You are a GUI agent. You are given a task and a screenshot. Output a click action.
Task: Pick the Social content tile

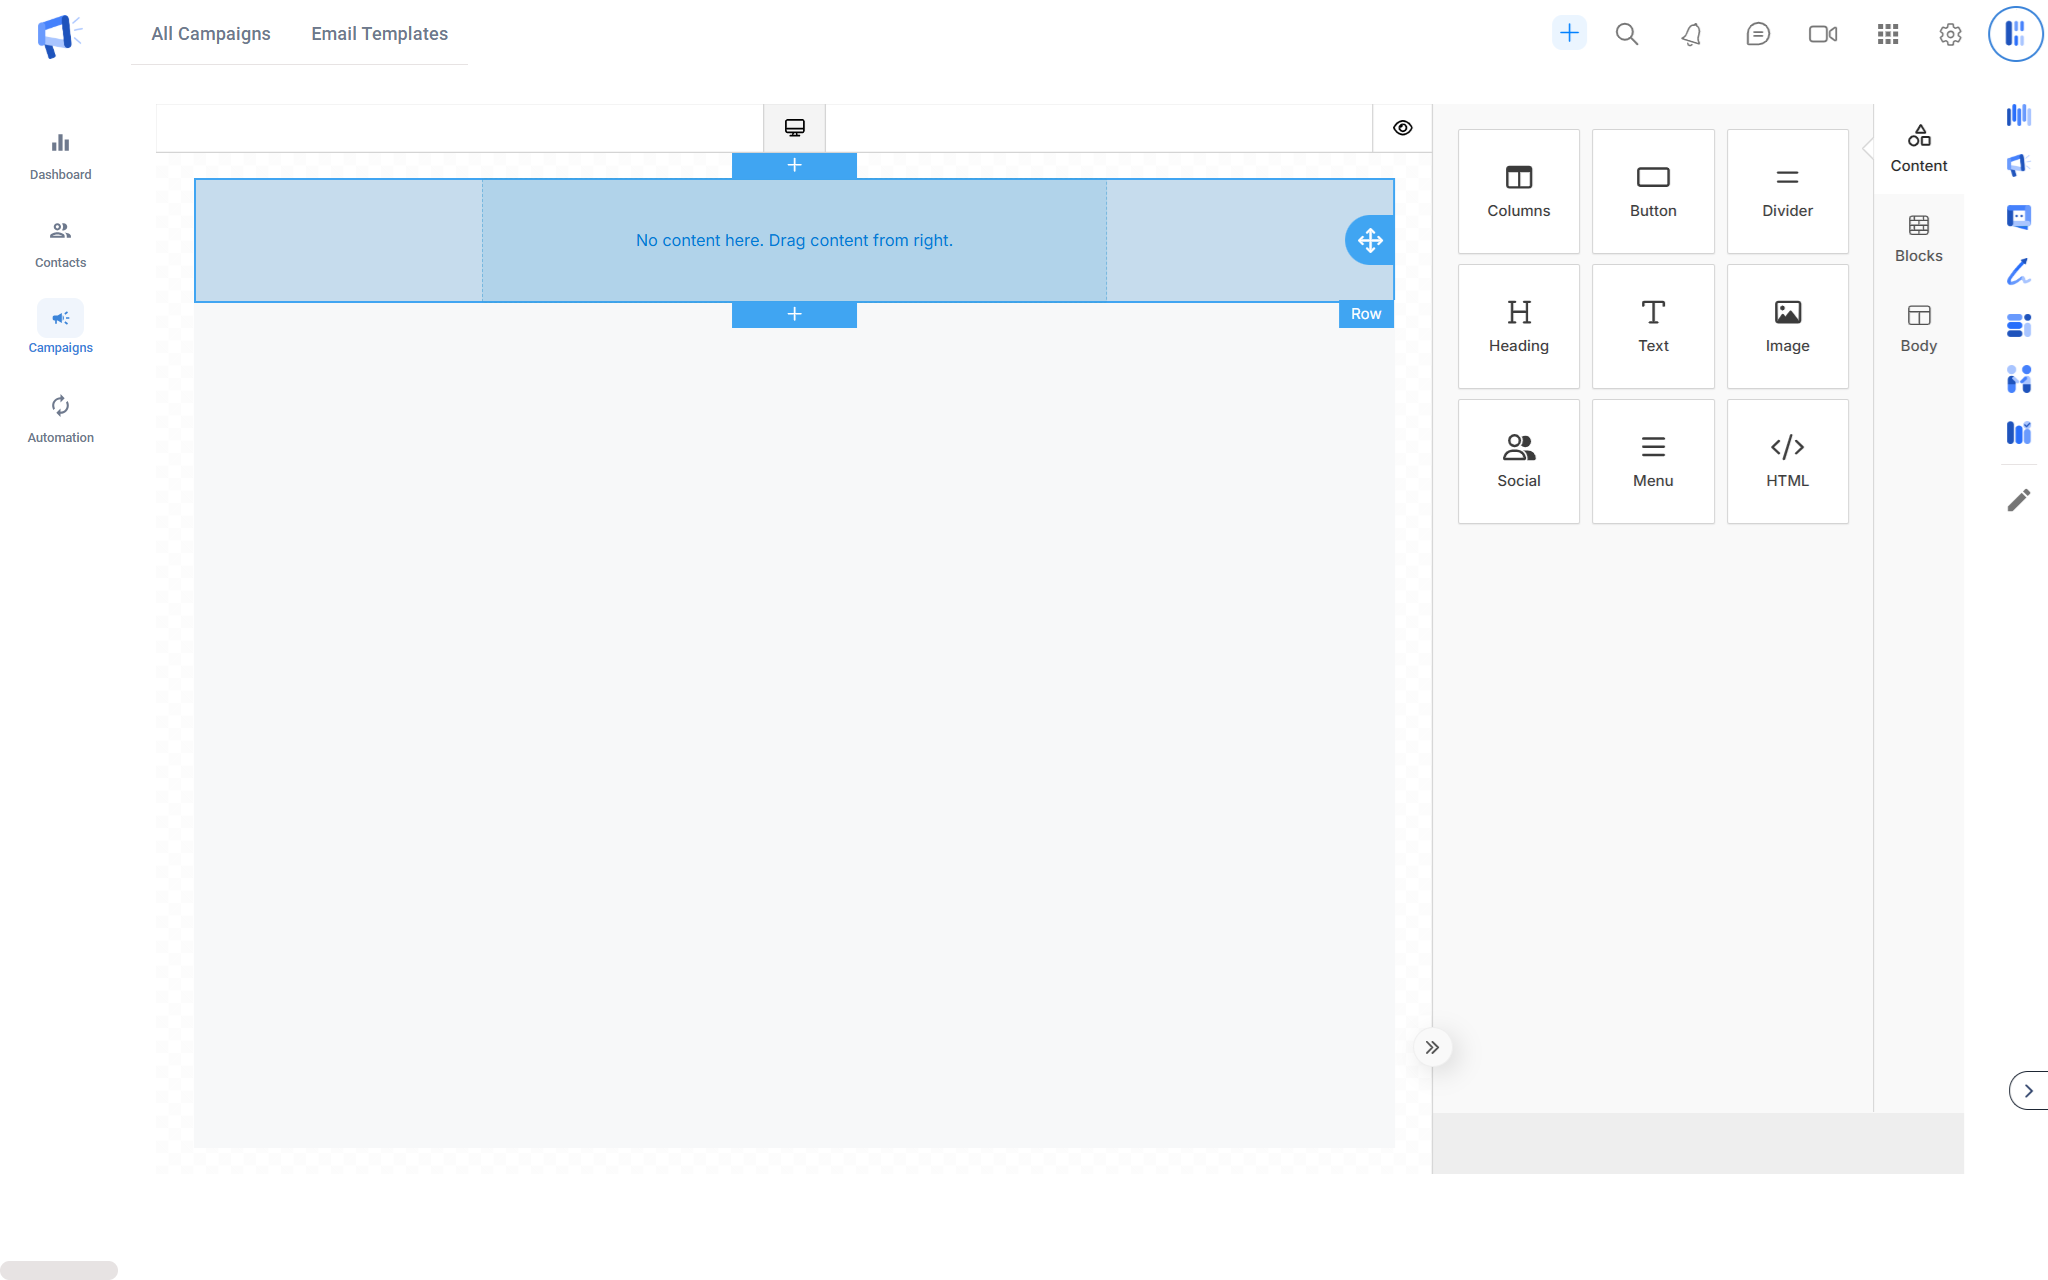(x=1518, y=461)
